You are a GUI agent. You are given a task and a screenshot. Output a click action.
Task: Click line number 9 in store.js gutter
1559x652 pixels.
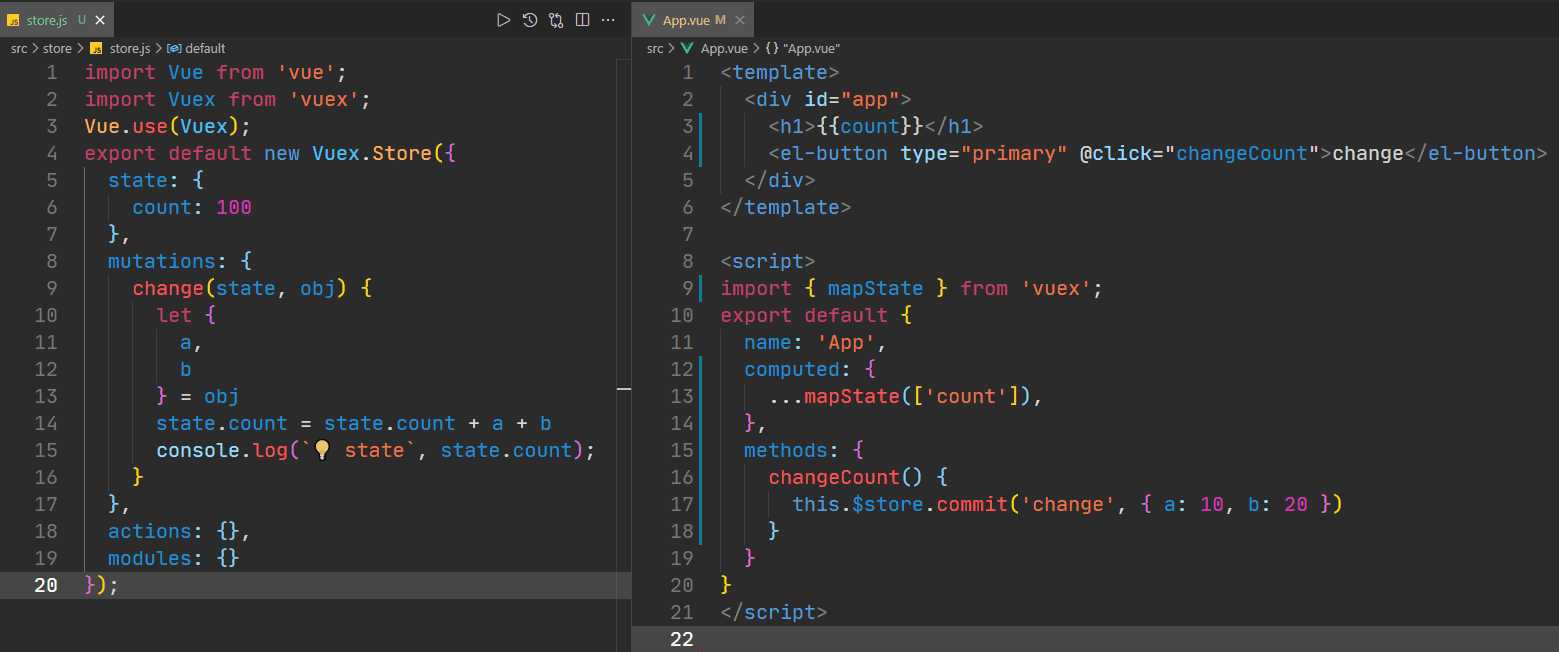coord(52,288)
